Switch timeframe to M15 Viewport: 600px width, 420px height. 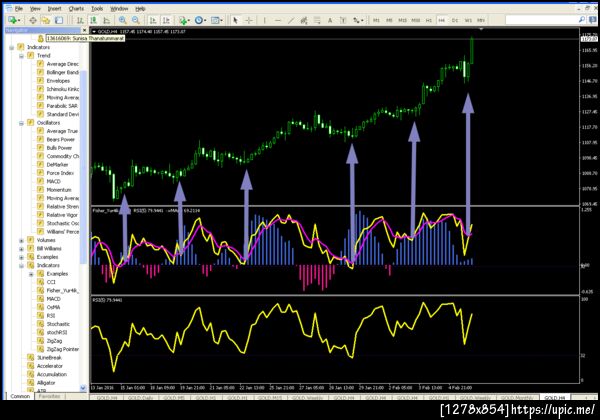pos(402,20)
